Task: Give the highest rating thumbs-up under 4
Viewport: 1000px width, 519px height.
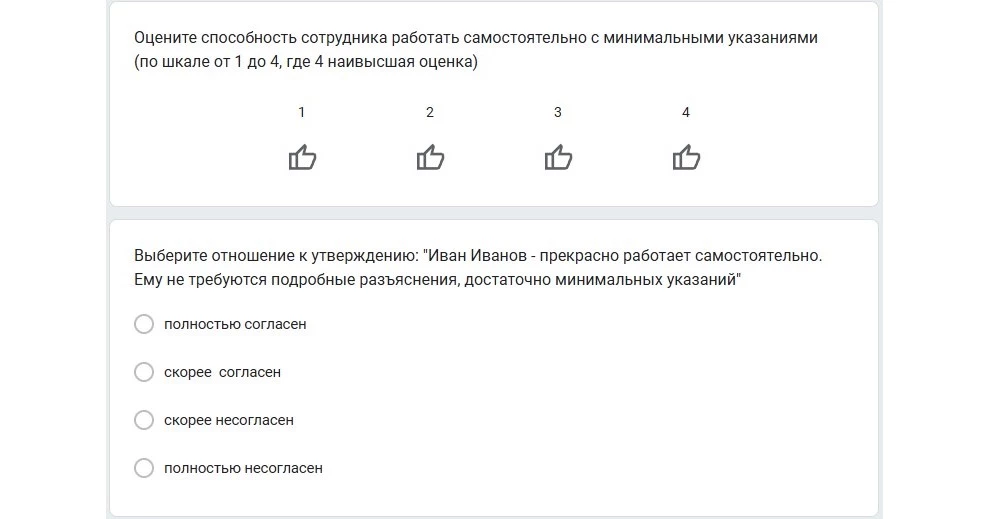Action: [686, 158]
